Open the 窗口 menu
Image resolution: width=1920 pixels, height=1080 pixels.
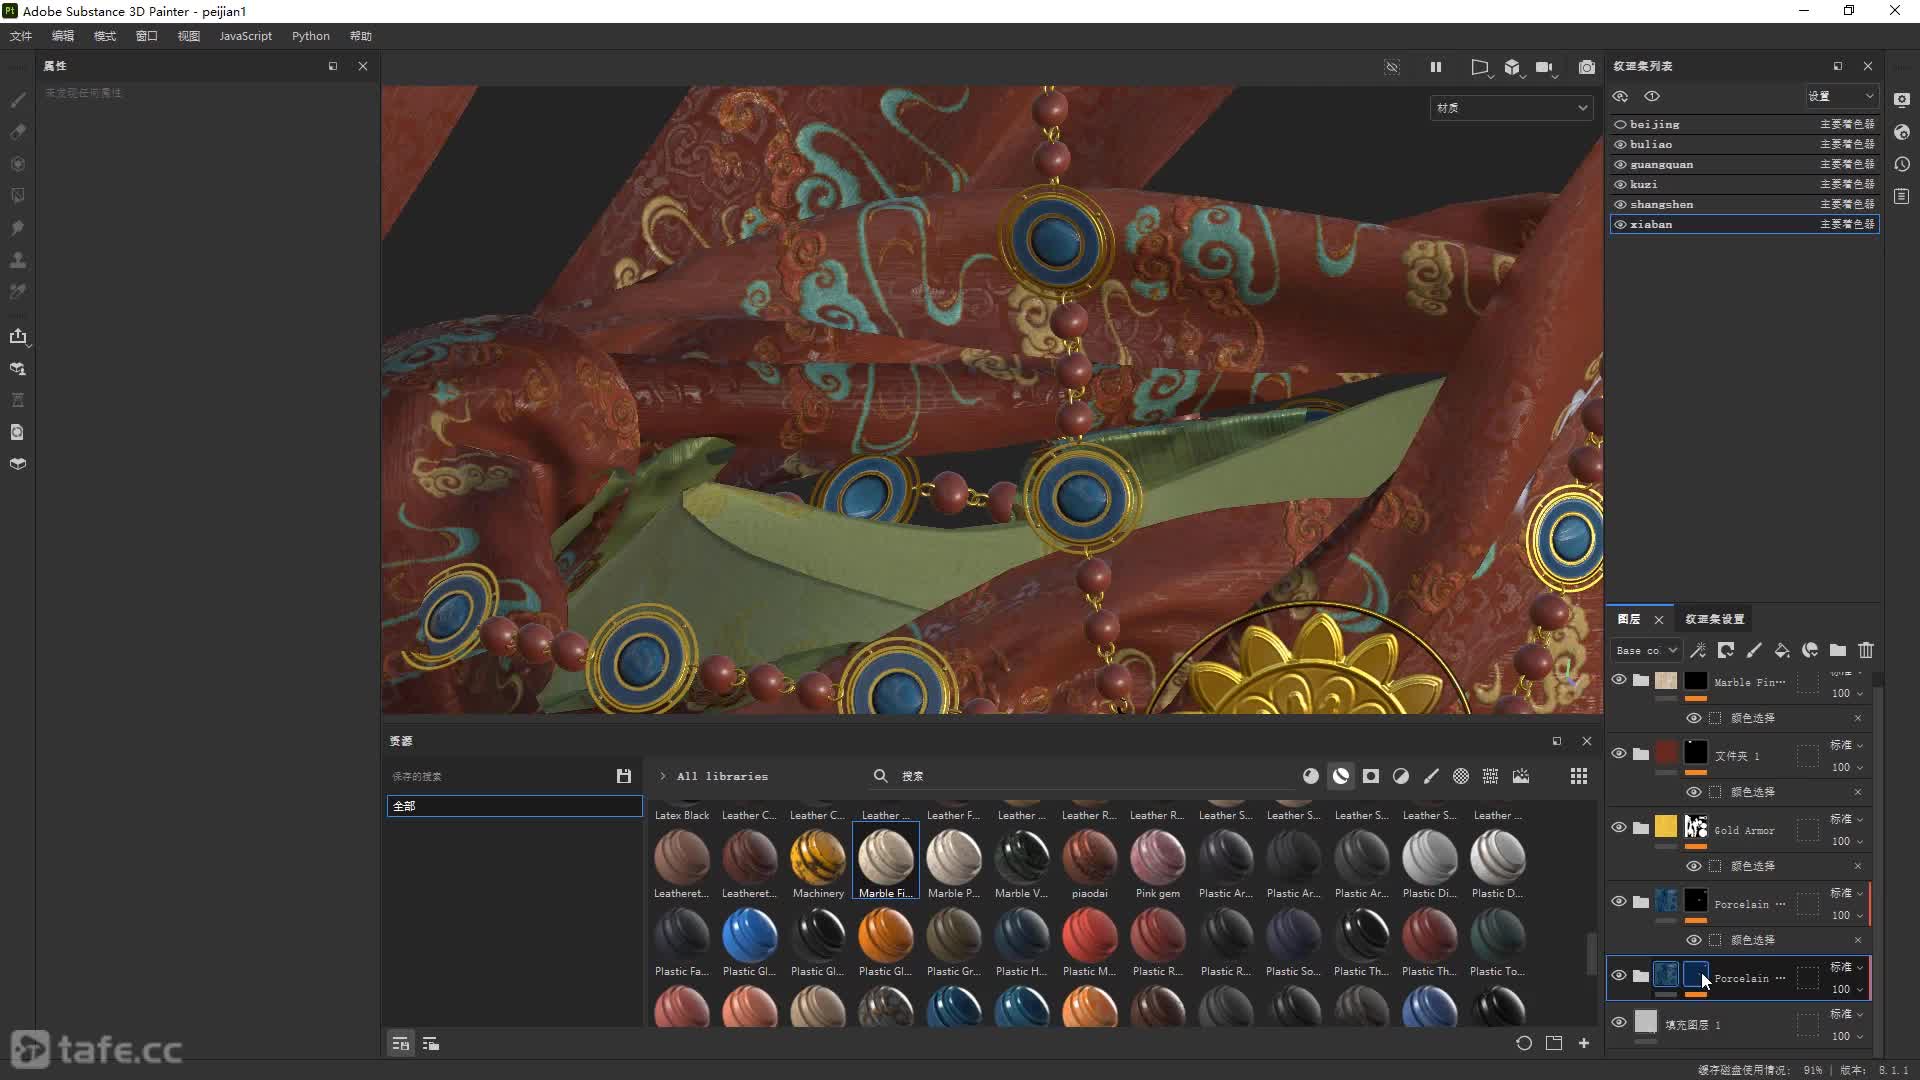click(147, 36)
